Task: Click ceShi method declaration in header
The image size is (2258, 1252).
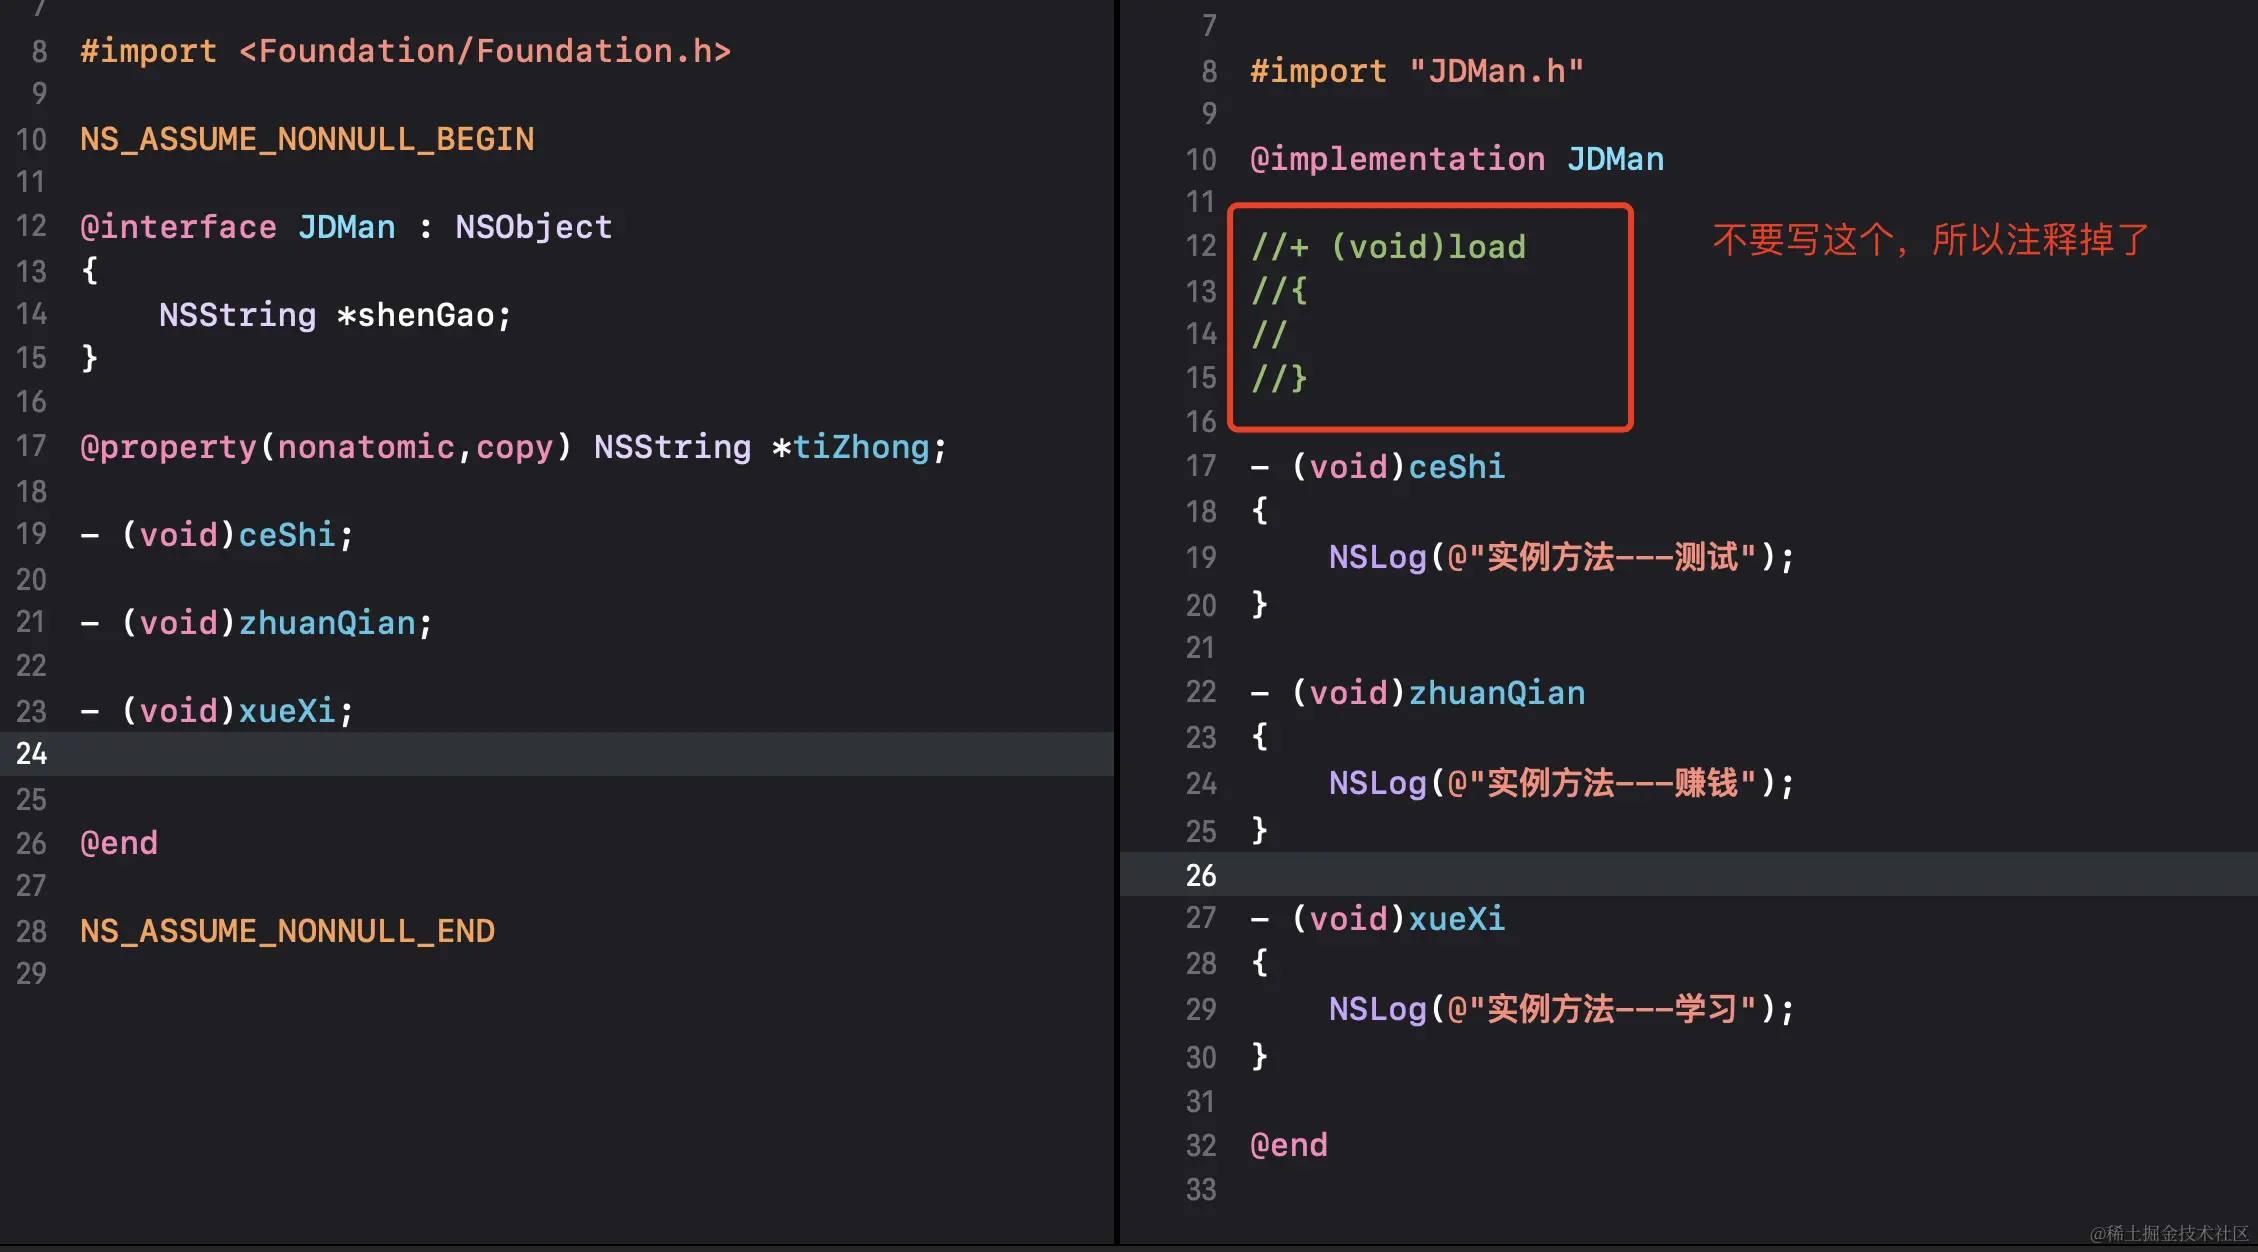Action: click(217, 535)
